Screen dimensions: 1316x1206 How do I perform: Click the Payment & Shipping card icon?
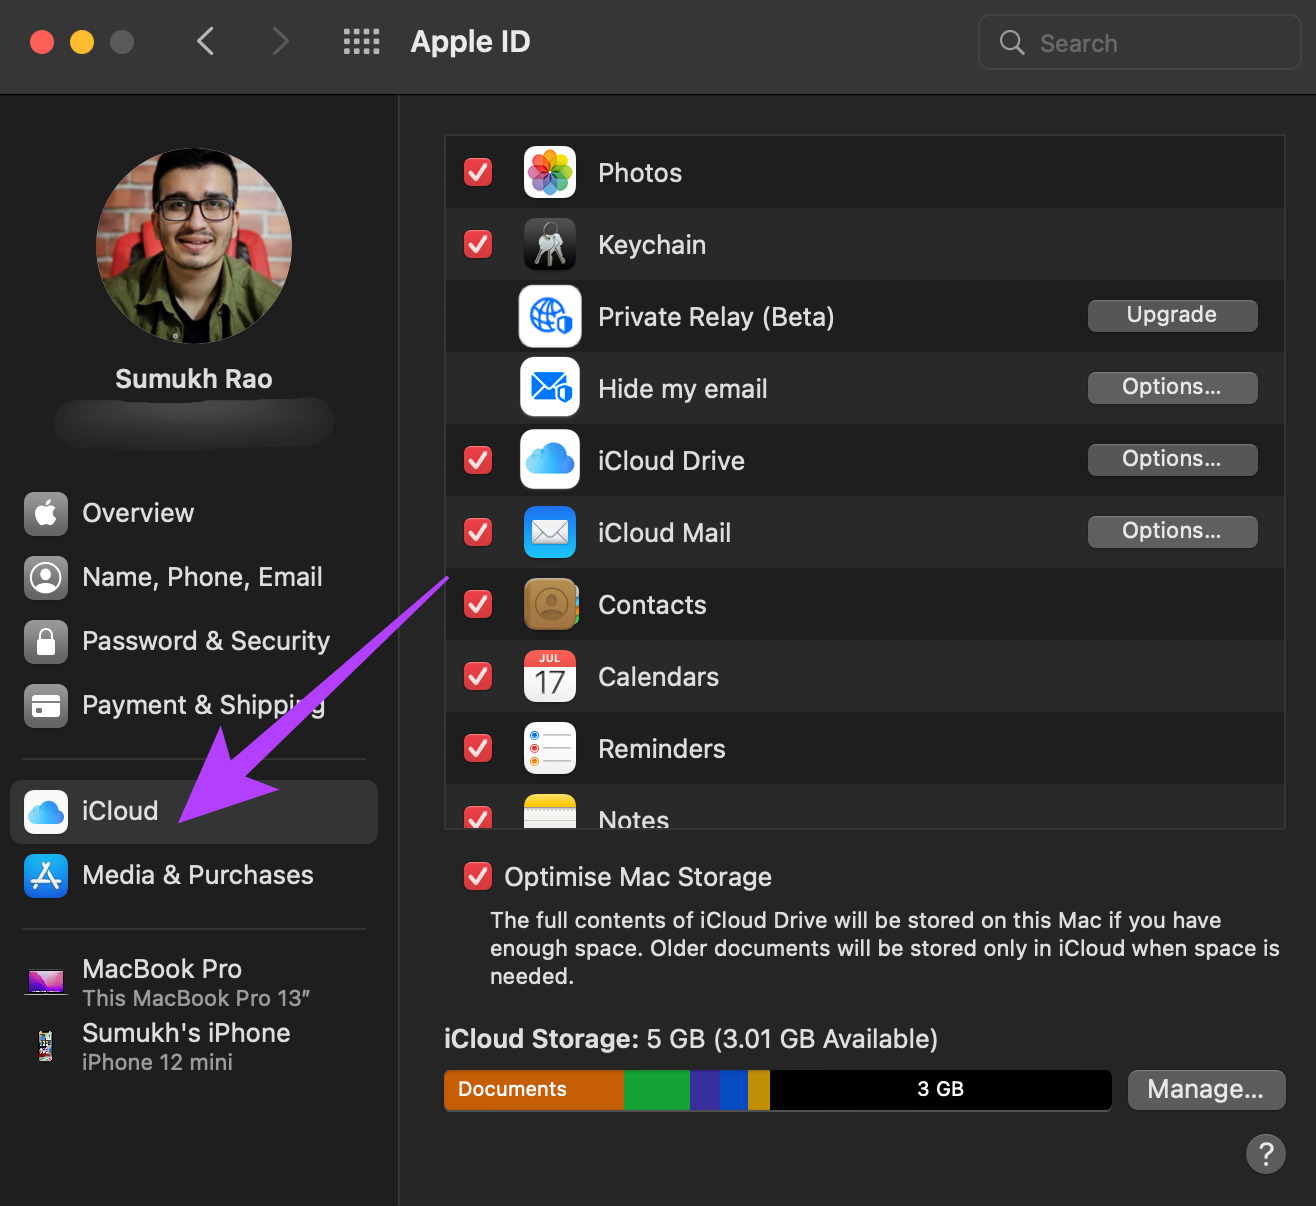pos(46,706)
